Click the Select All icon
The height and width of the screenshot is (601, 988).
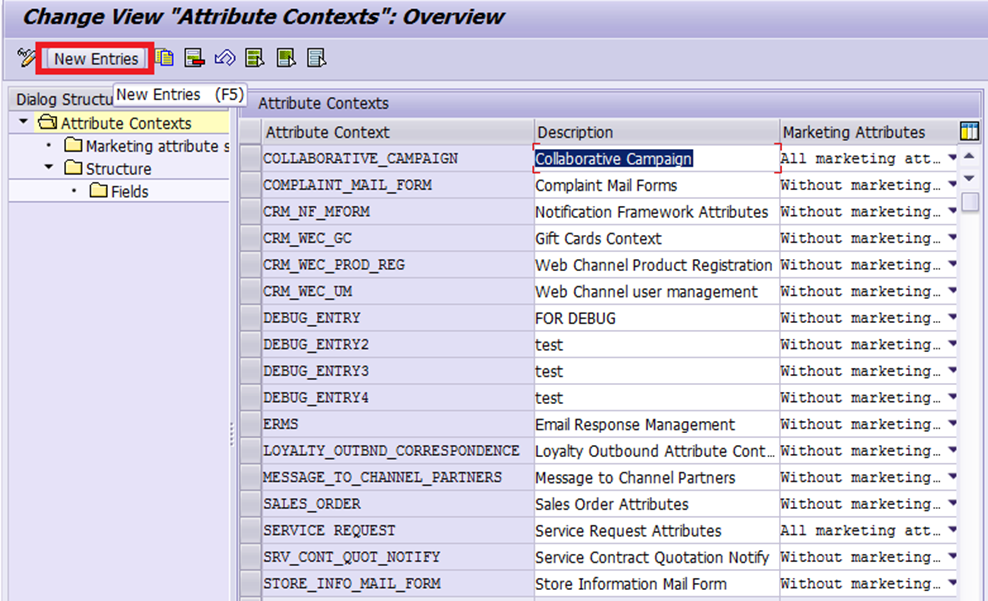(x=255, y=58)
